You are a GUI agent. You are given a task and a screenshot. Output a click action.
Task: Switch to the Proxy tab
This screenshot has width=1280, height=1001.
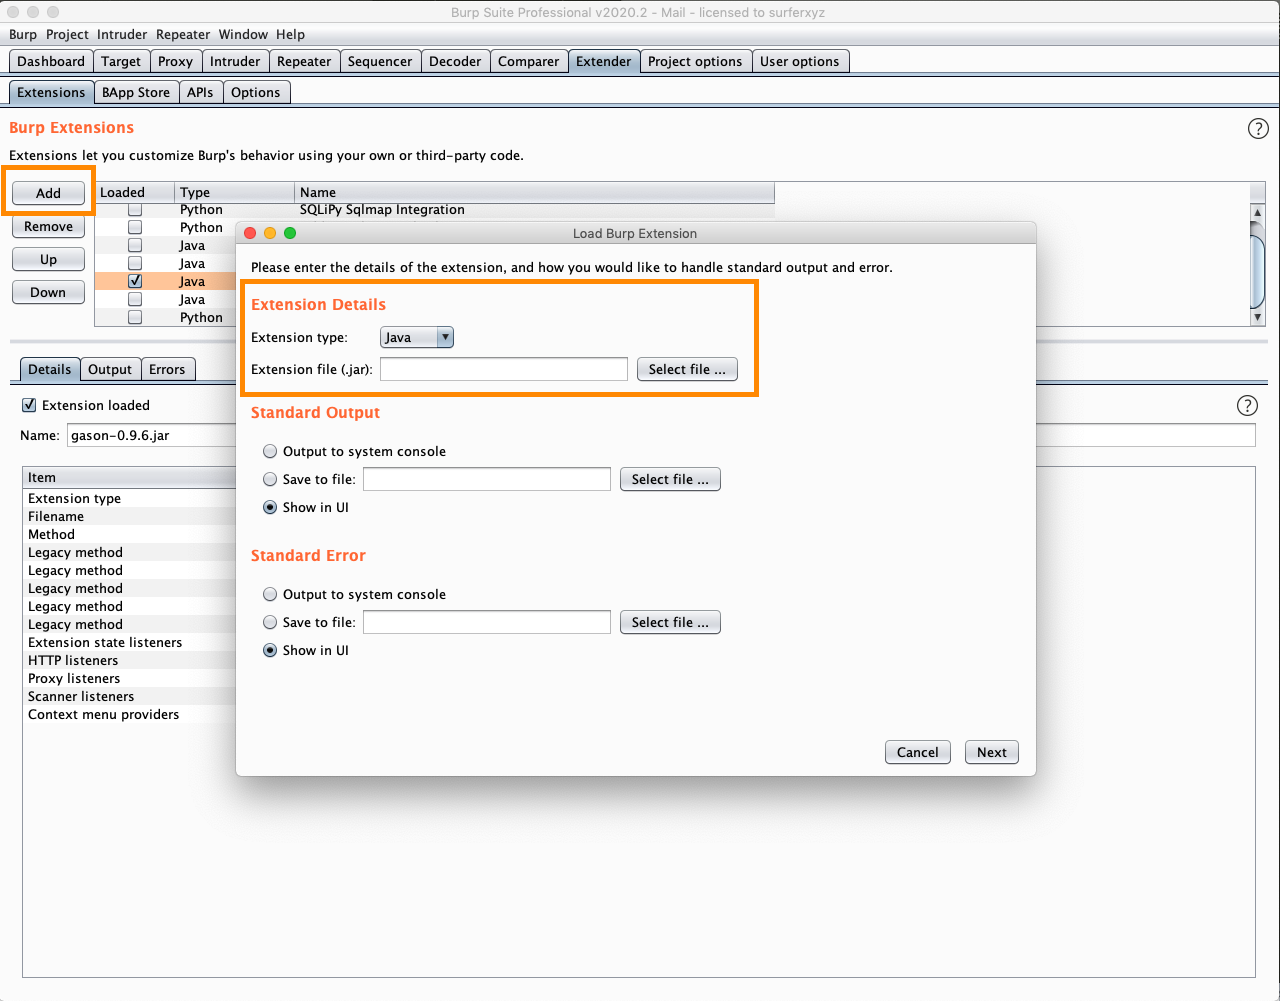pyautogui.click(x=175, y=61)
